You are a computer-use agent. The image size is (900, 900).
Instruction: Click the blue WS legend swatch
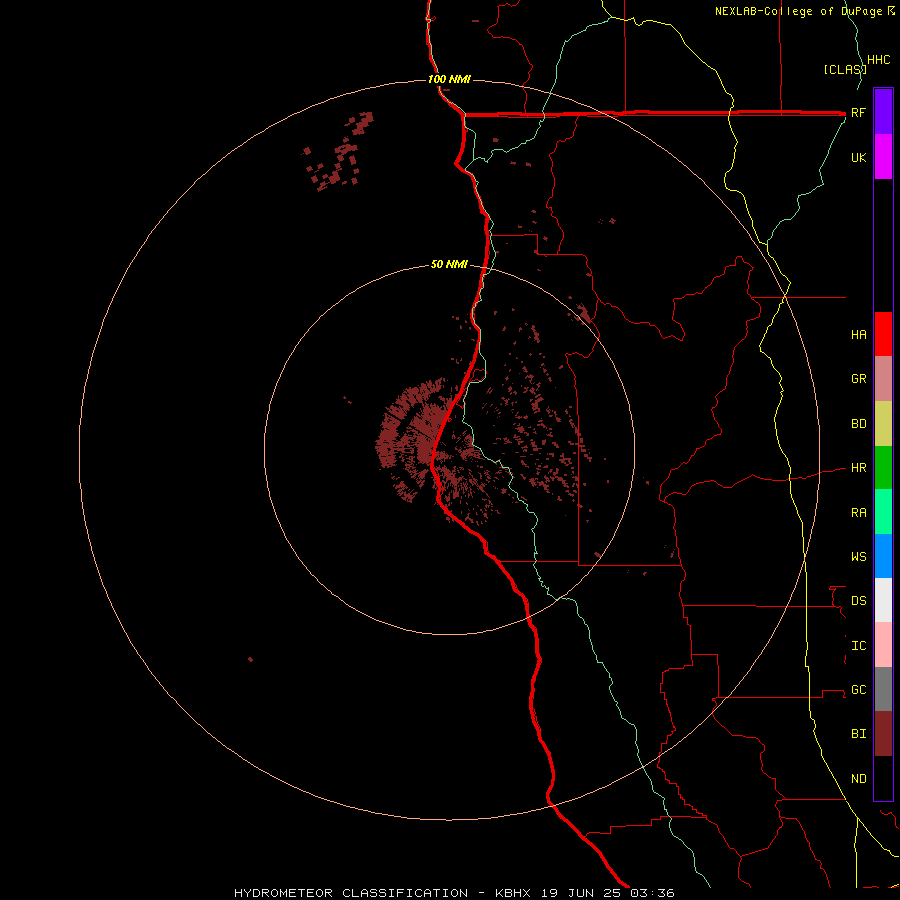(883, 556)
